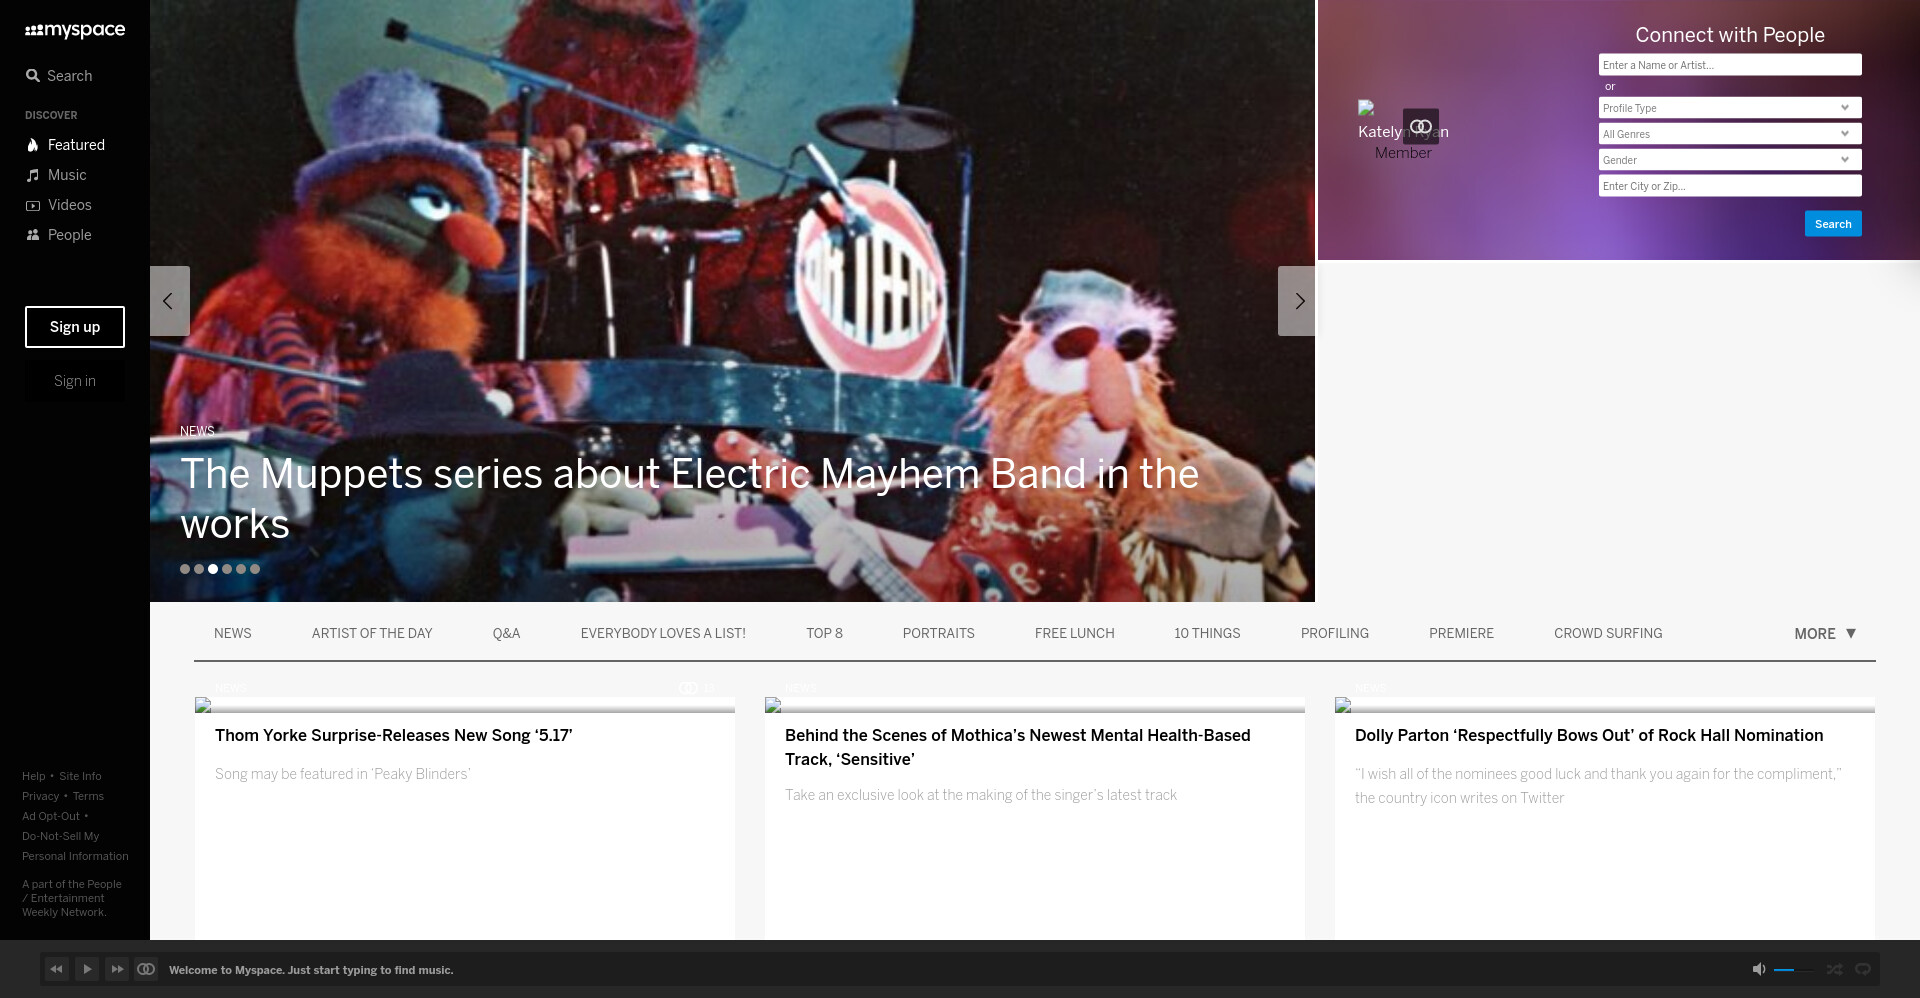Switch to the CROWD SURFING tab

pos(1608,634)
